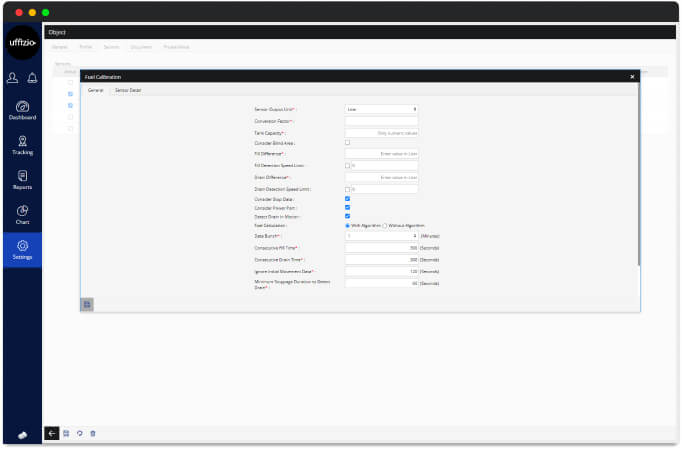Enable the Fill Detection Speed Limit checkbox
This screenshot has height=449, width=682.
point(348,166)
